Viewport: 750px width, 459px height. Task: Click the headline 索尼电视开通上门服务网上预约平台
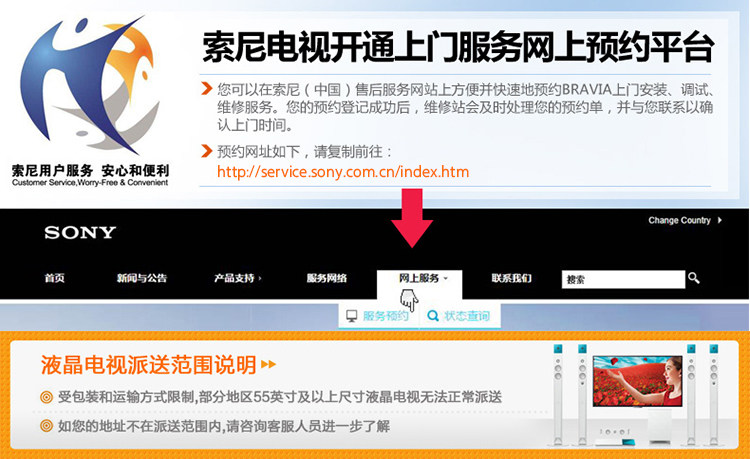tap(458, 47)
